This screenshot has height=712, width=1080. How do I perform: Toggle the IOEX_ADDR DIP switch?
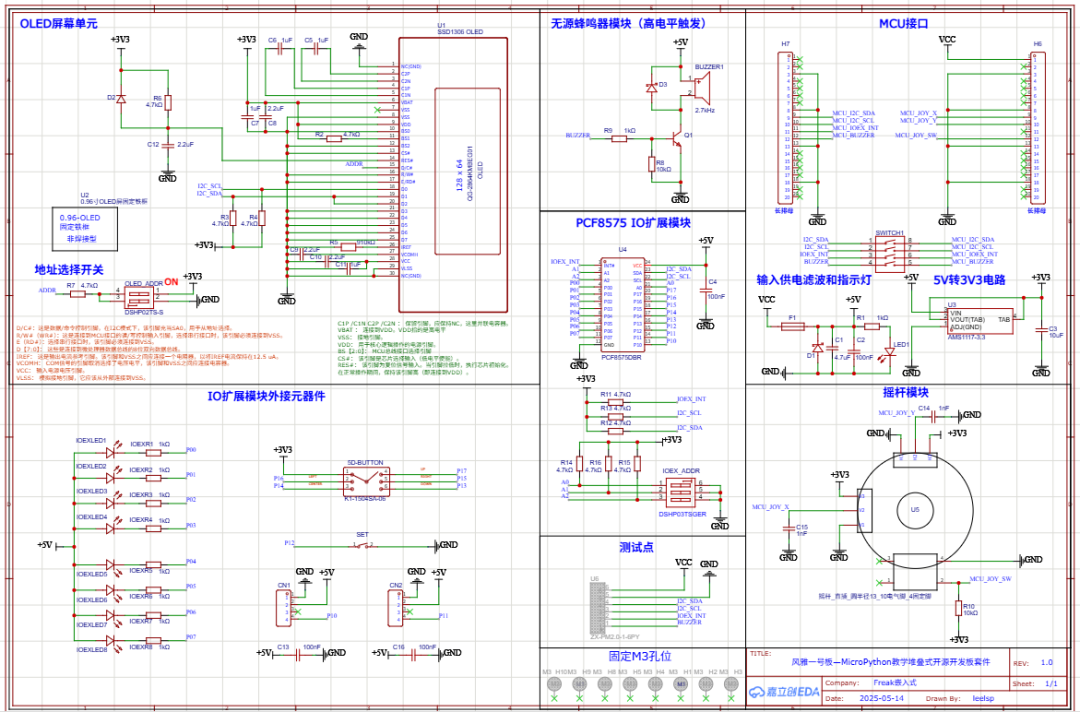(x=682, y=491)
